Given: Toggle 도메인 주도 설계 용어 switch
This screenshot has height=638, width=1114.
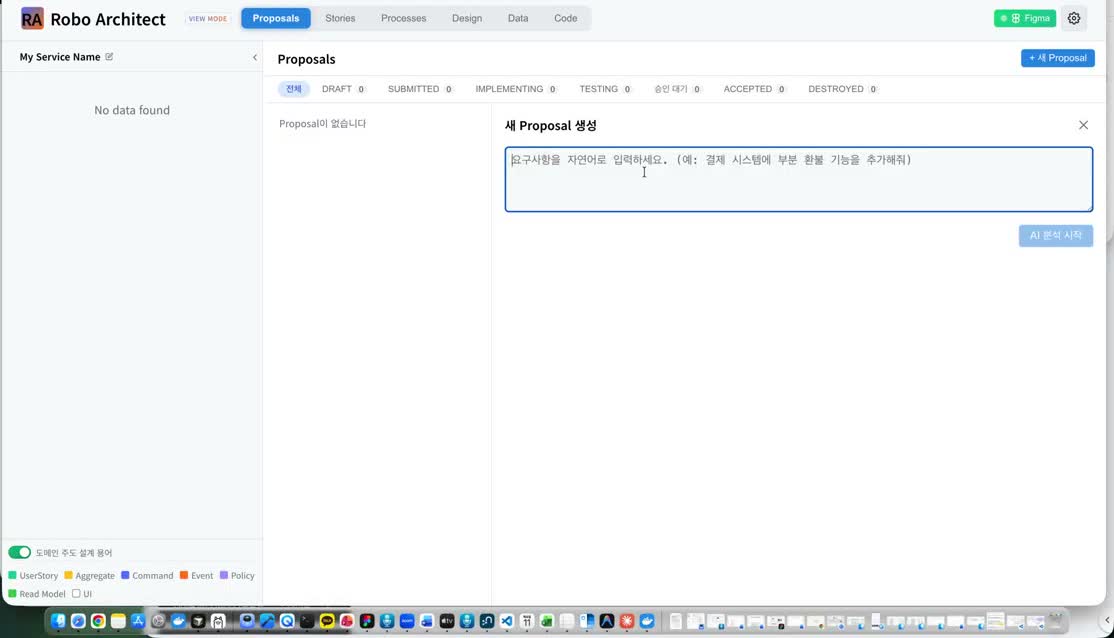Looking at the screenshot, I should click(19, 553).
